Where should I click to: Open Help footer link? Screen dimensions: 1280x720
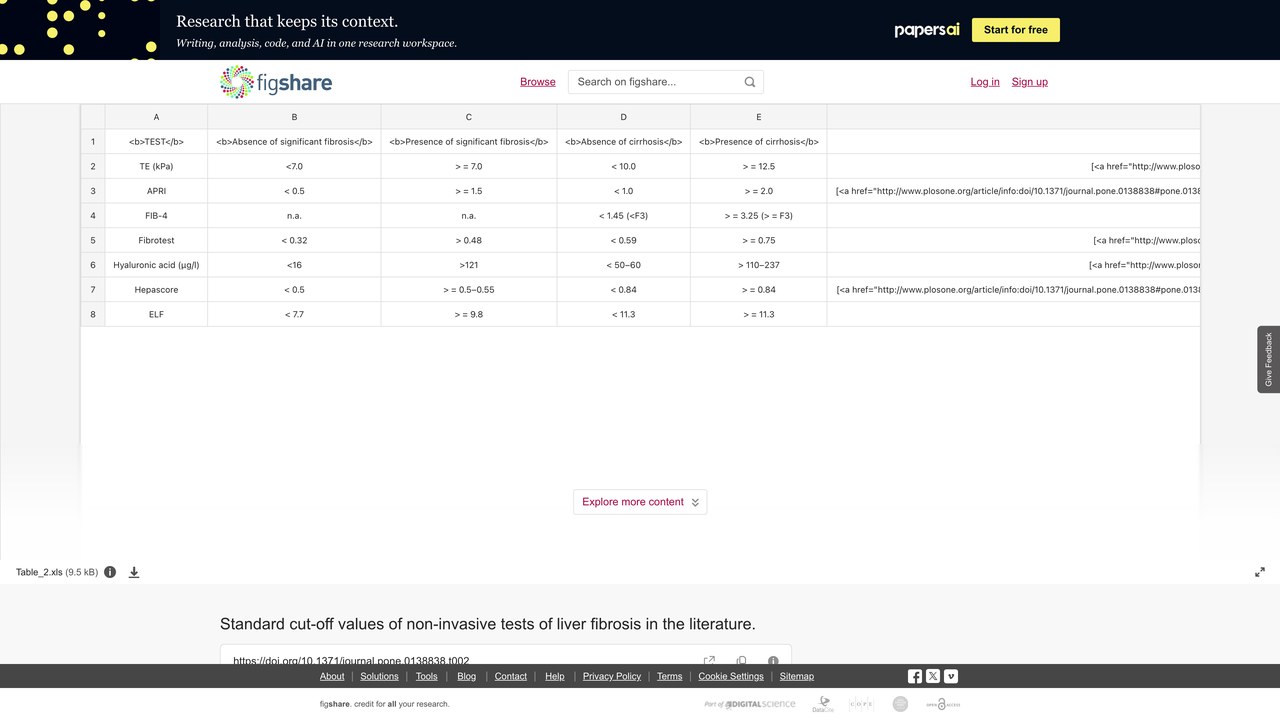pos(555,676)
